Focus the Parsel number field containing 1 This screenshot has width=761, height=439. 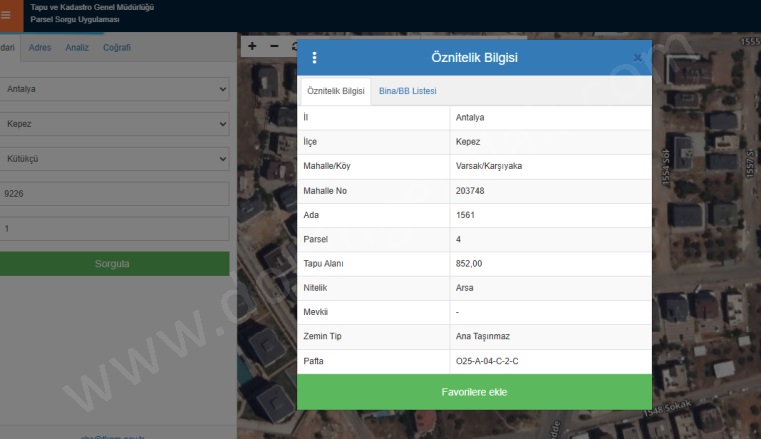tap(114, 229)
